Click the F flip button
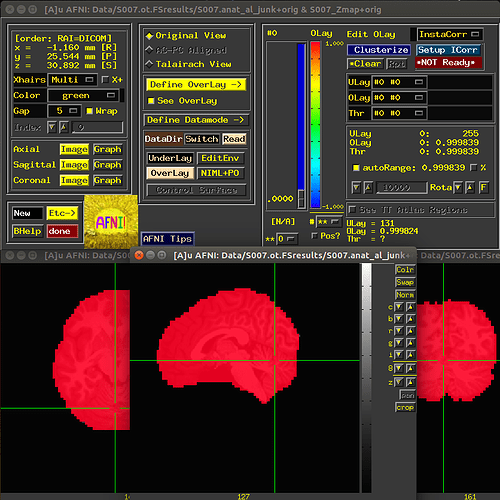The height and width of the screenshot is (500, 500). [x=484, y=187]
